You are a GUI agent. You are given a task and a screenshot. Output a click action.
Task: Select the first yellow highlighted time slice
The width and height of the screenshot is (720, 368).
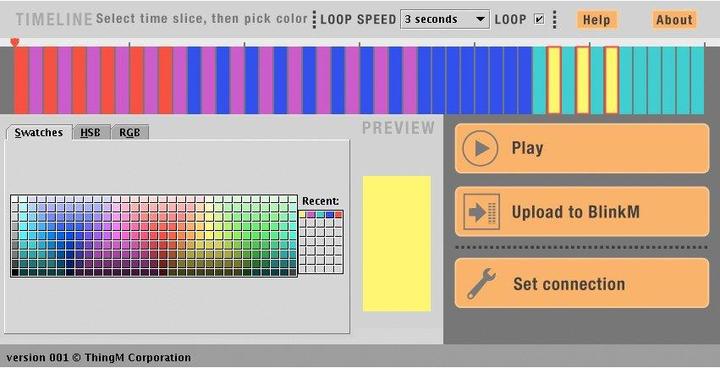click(554, 80)
